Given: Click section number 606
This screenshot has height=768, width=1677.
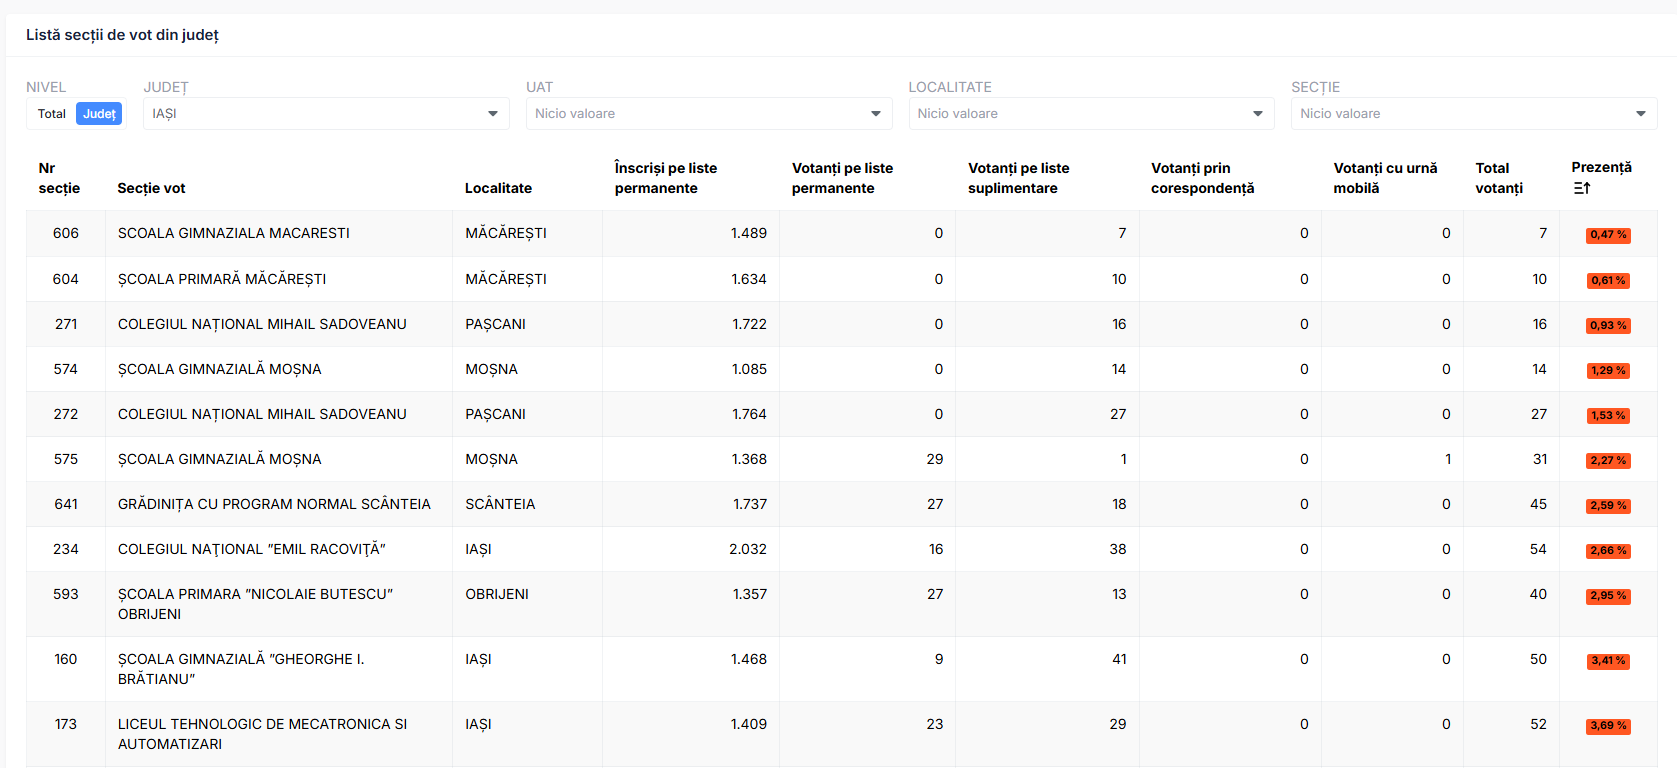Looking at the screenshot, I should click(66, 233).
